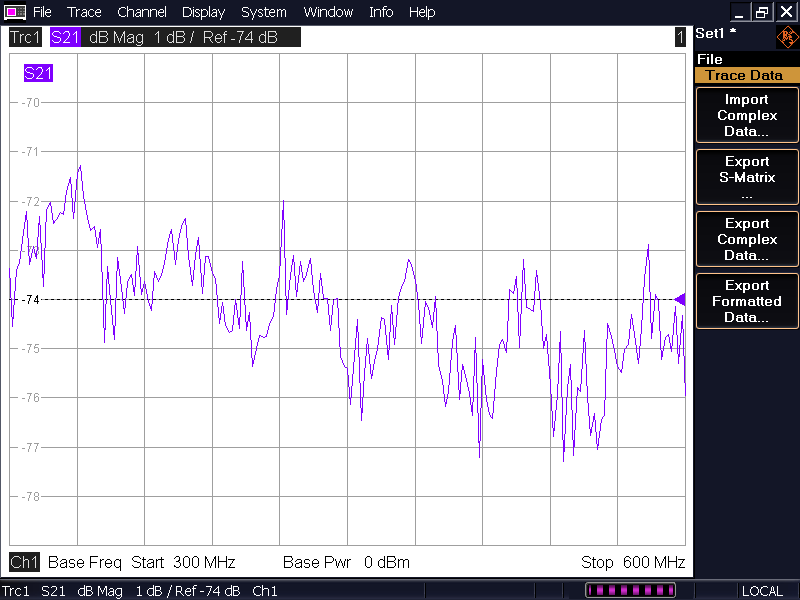Viewport: 800px width, 600px height.
Task: Click the minimize window button
Action: point(739,12)
